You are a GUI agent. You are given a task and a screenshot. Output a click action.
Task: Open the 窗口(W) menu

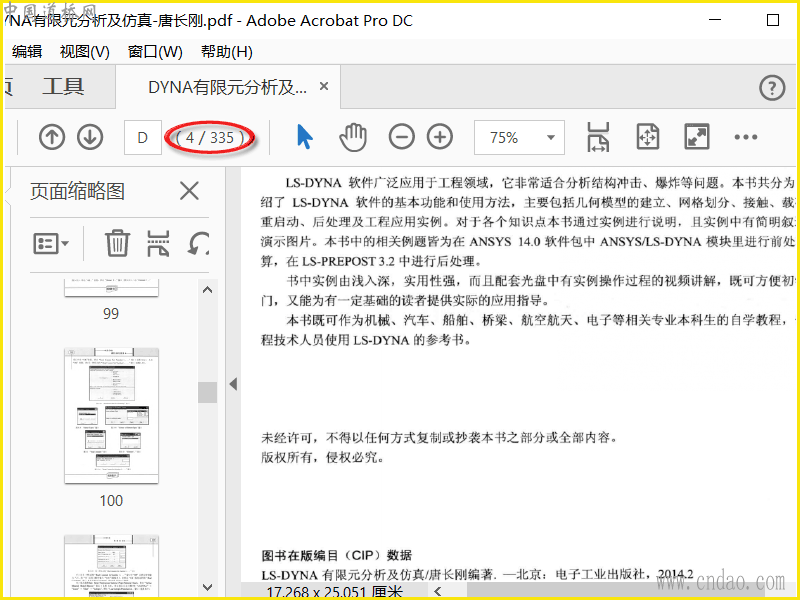[x=155, y=52]
